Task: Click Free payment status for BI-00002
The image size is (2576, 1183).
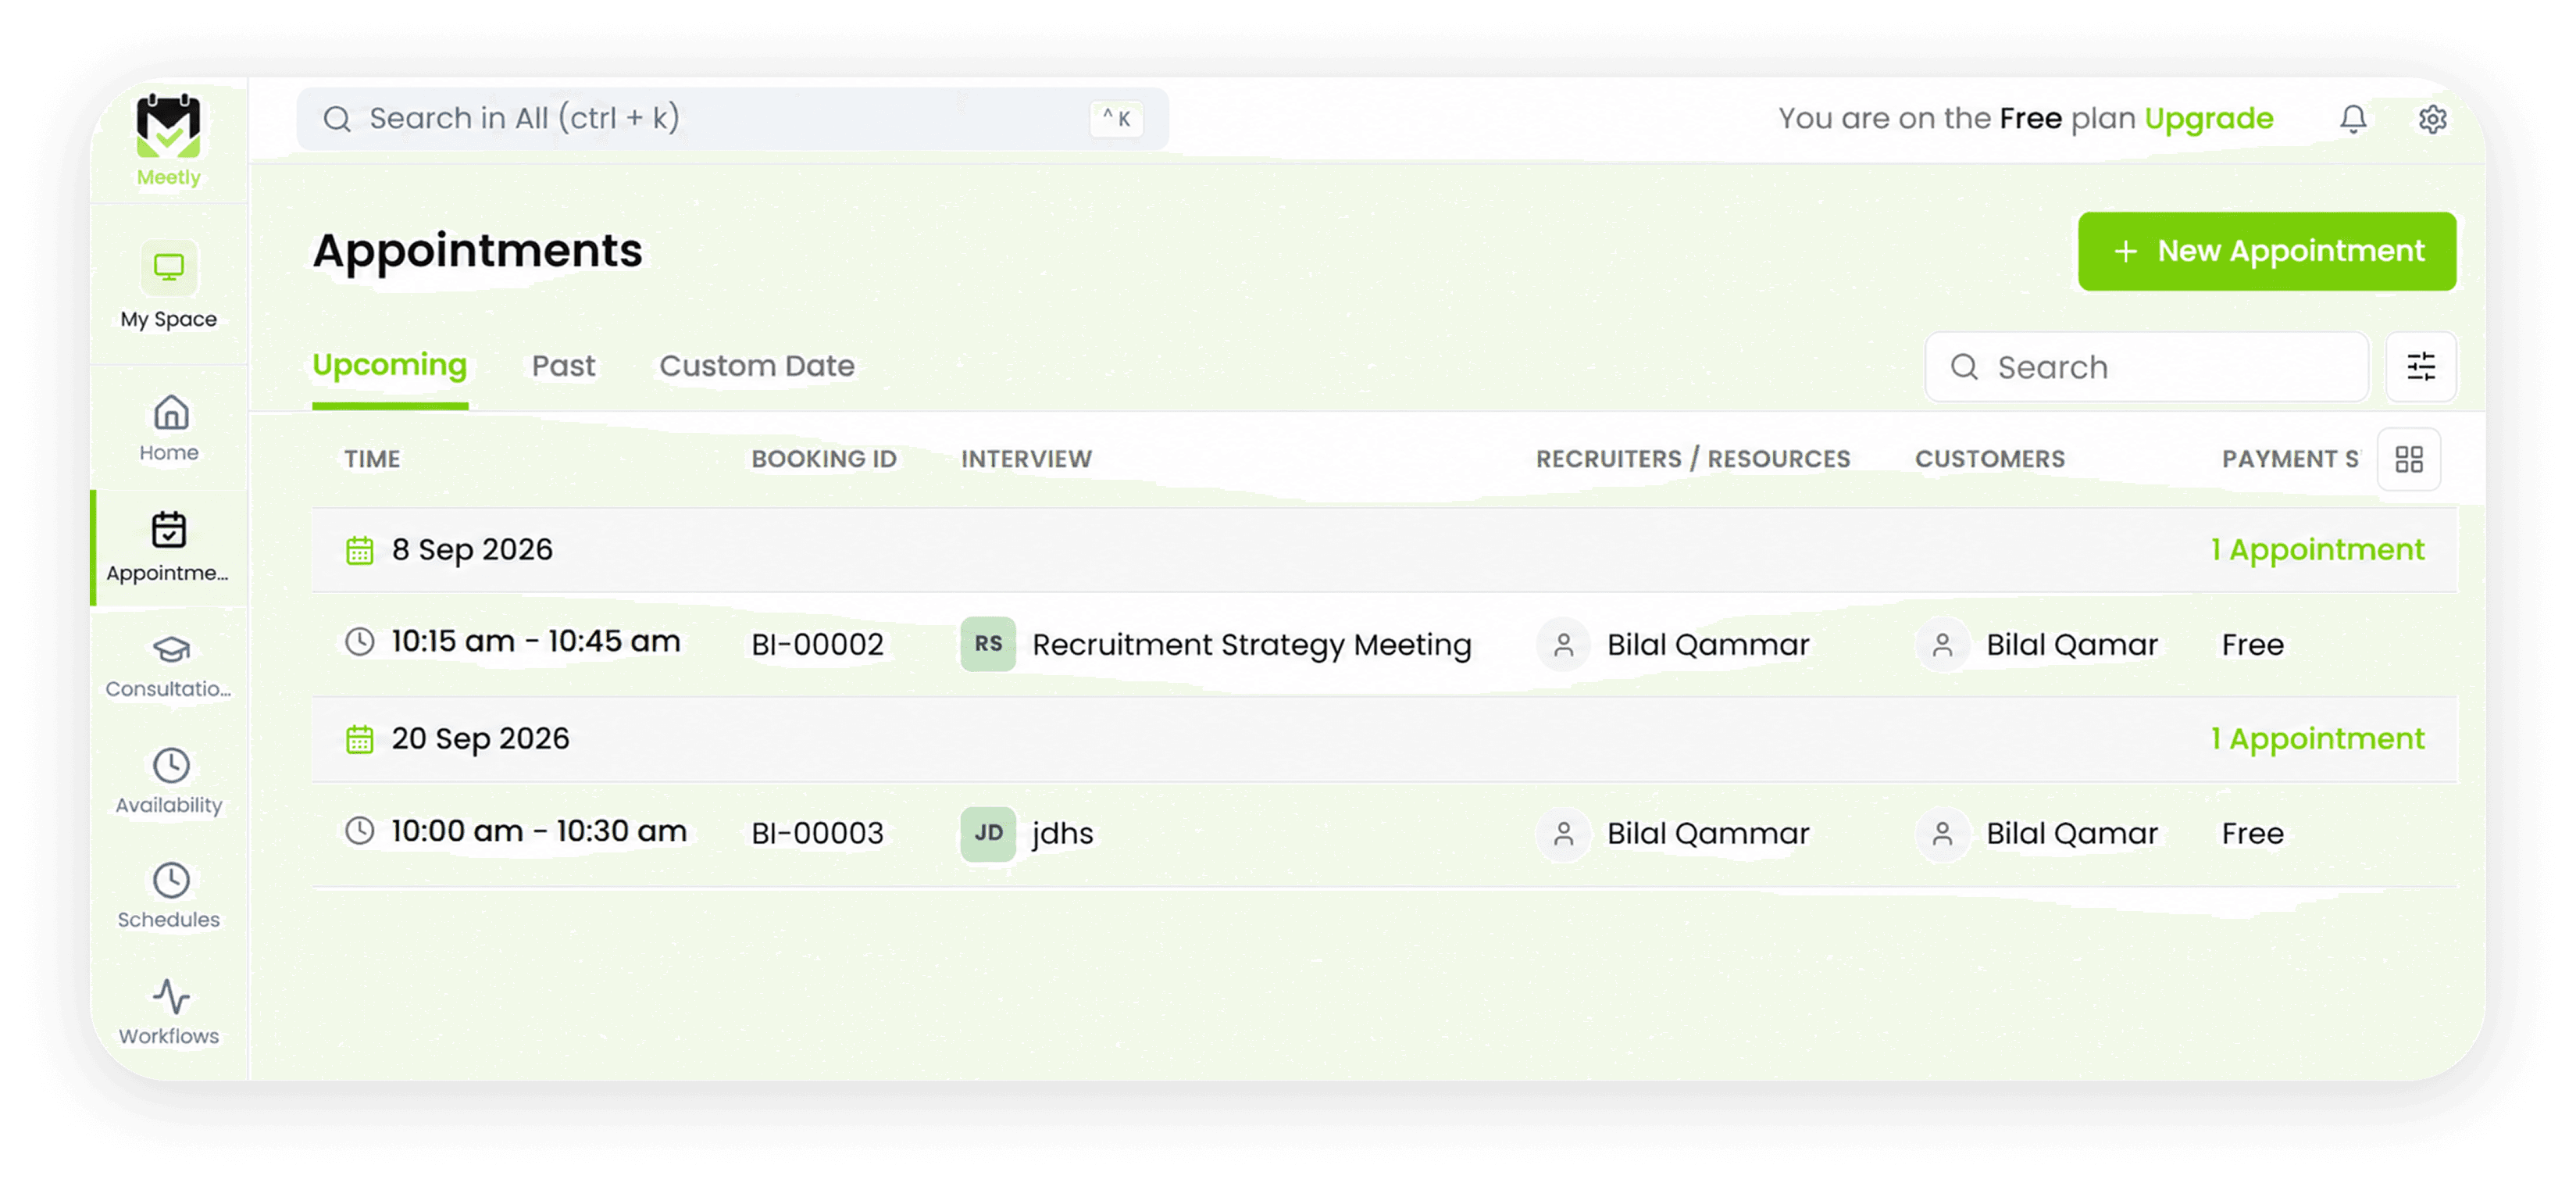Action: tap(2252, 645)
